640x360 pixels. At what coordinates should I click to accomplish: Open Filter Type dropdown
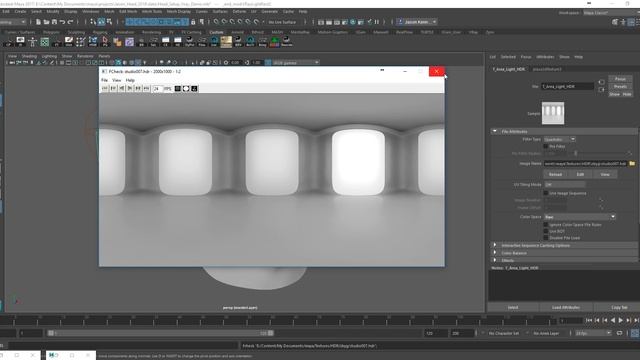coord(559,139)
